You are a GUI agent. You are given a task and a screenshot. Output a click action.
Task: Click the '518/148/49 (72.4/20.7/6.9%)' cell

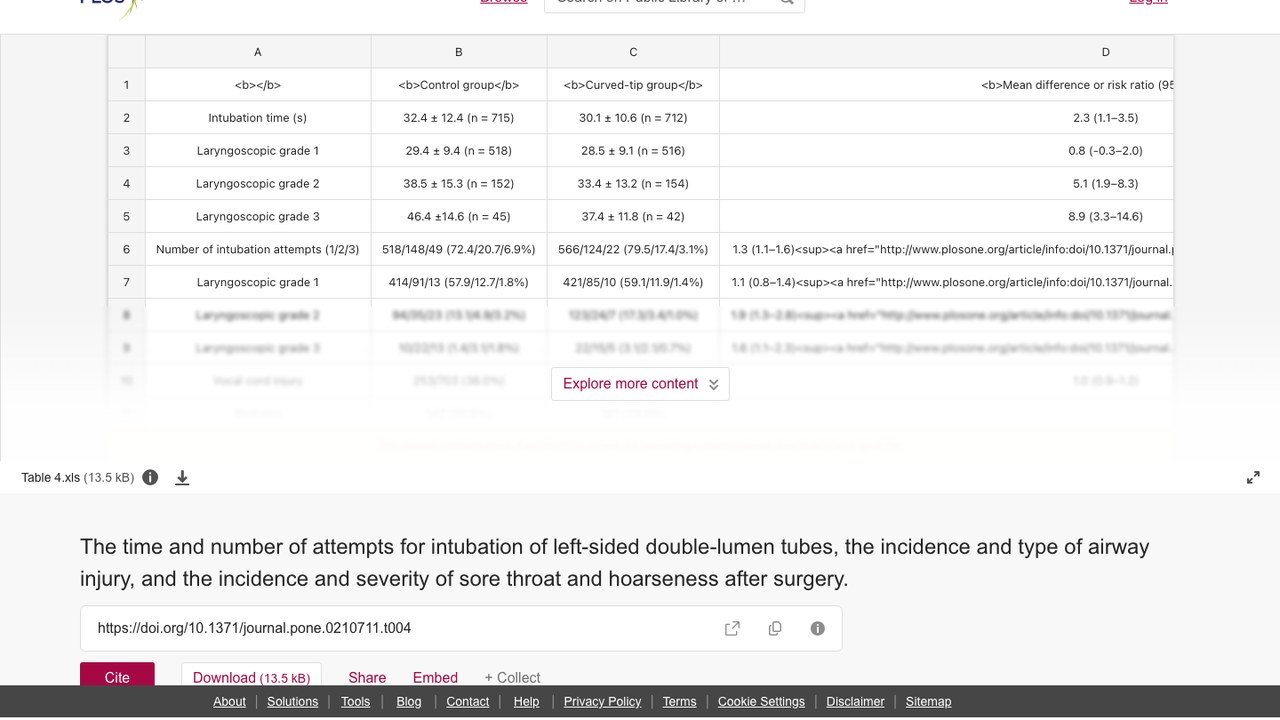pyautogui.click(x=459, y=249)
